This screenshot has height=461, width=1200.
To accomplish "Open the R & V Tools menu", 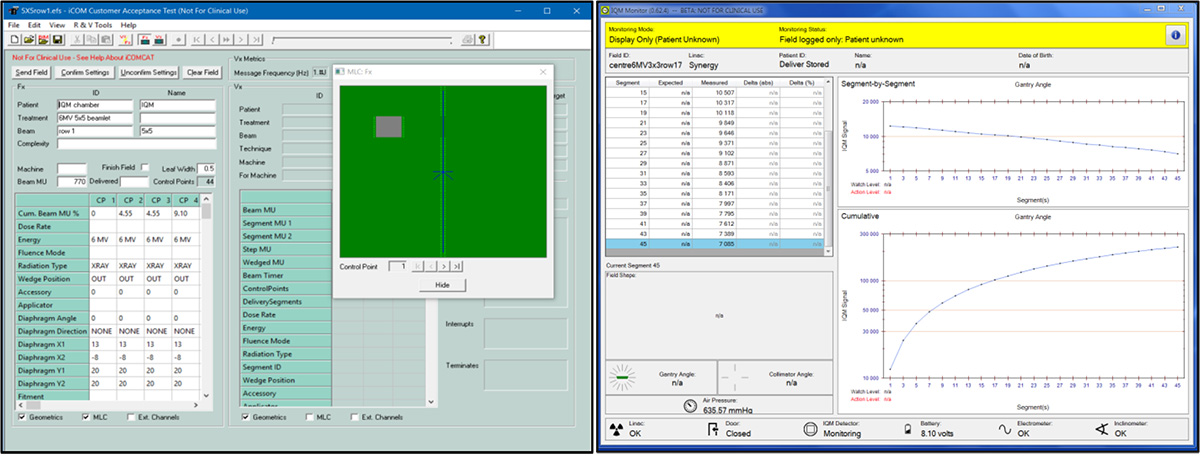I will point(93,24).
